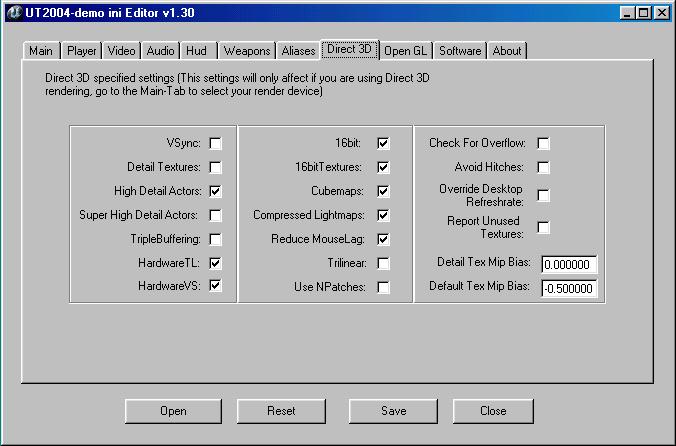Tick the Avoid Hitches checkbox

point(543,167)
